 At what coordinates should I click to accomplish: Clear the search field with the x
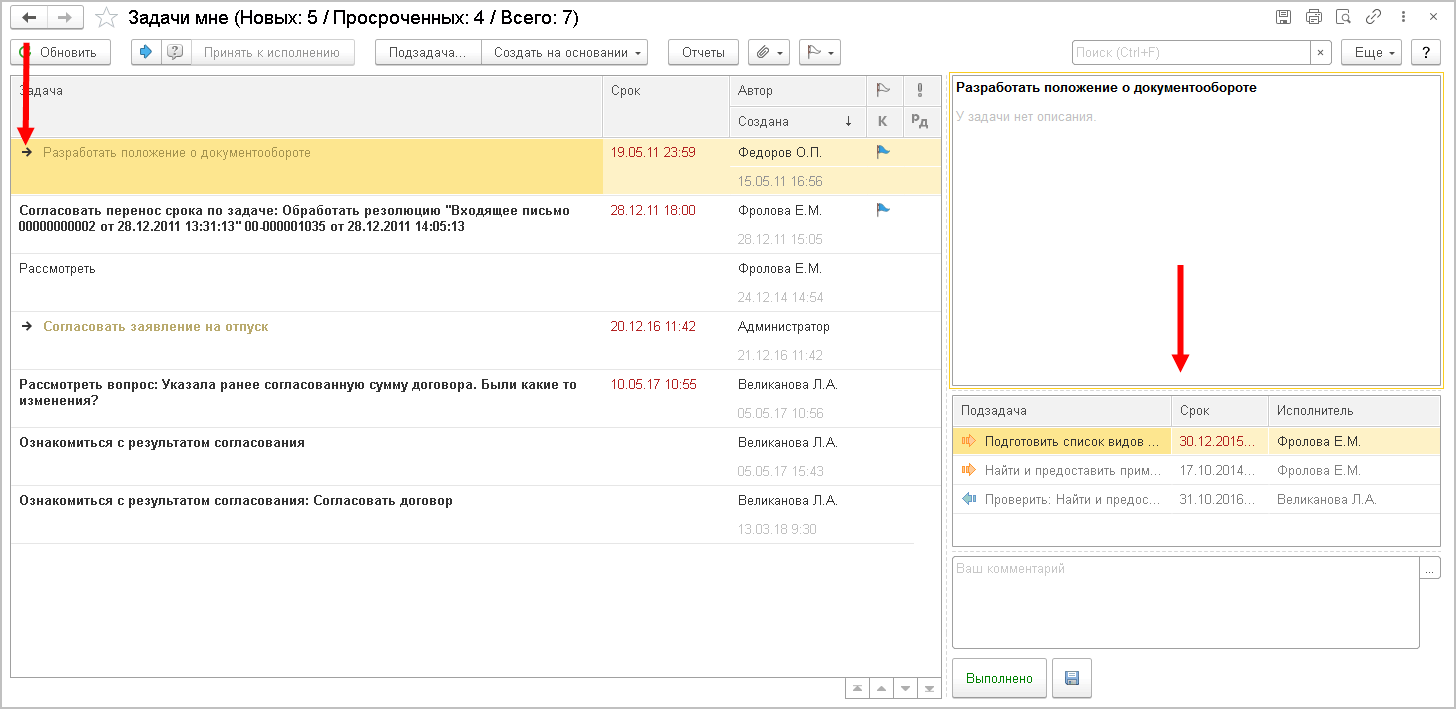[1321, 53]
